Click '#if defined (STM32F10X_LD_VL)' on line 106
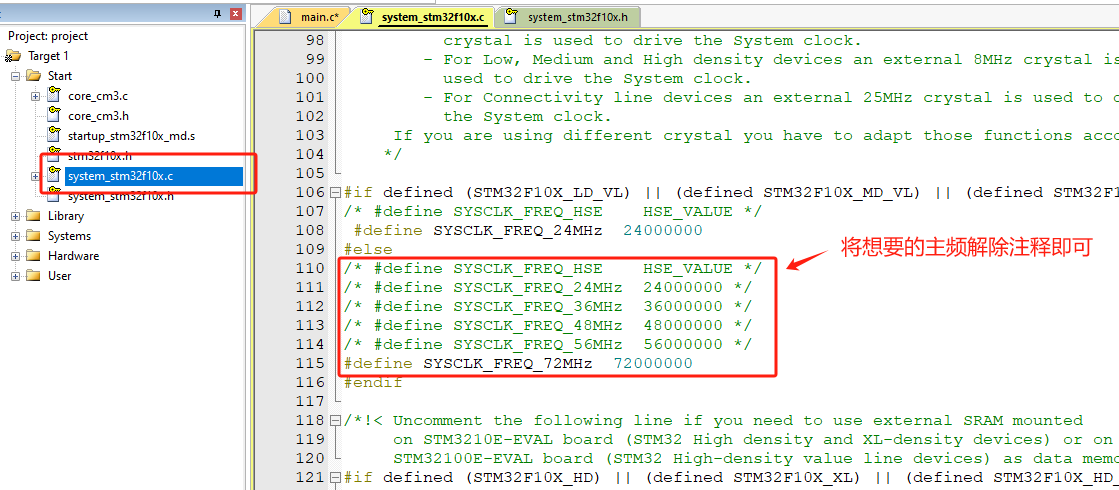1119x490 pixels. [488, 193]
